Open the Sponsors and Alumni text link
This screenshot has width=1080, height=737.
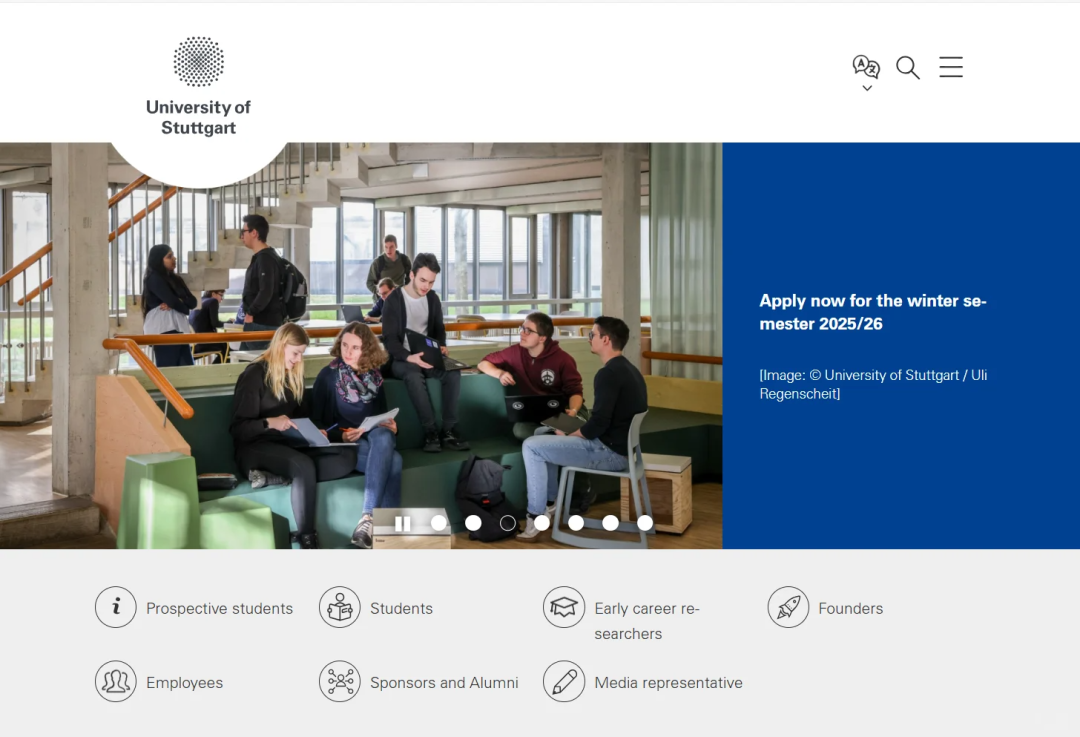pos(444,683)
